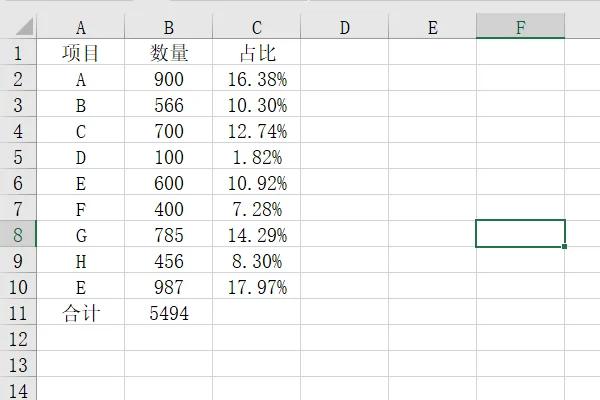The image size is (600, 400).
Task: Click the cell with text 数量
Action: [x=168, y=52]
